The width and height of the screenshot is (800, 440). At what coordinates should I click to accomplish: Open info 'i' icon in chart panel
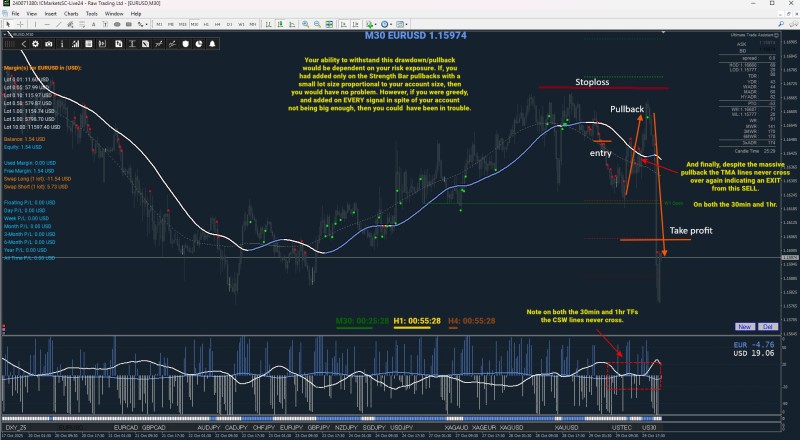(x=62, y=44)
